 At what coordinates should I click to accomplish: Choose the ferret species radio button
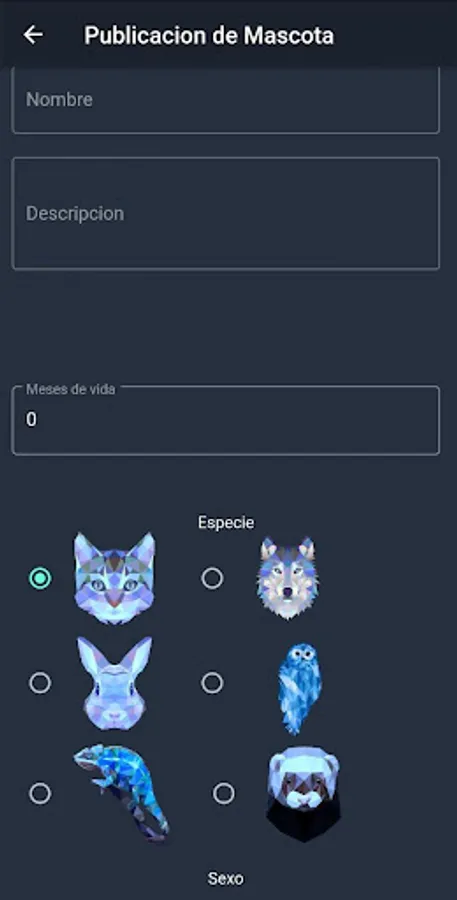point(223,794)
